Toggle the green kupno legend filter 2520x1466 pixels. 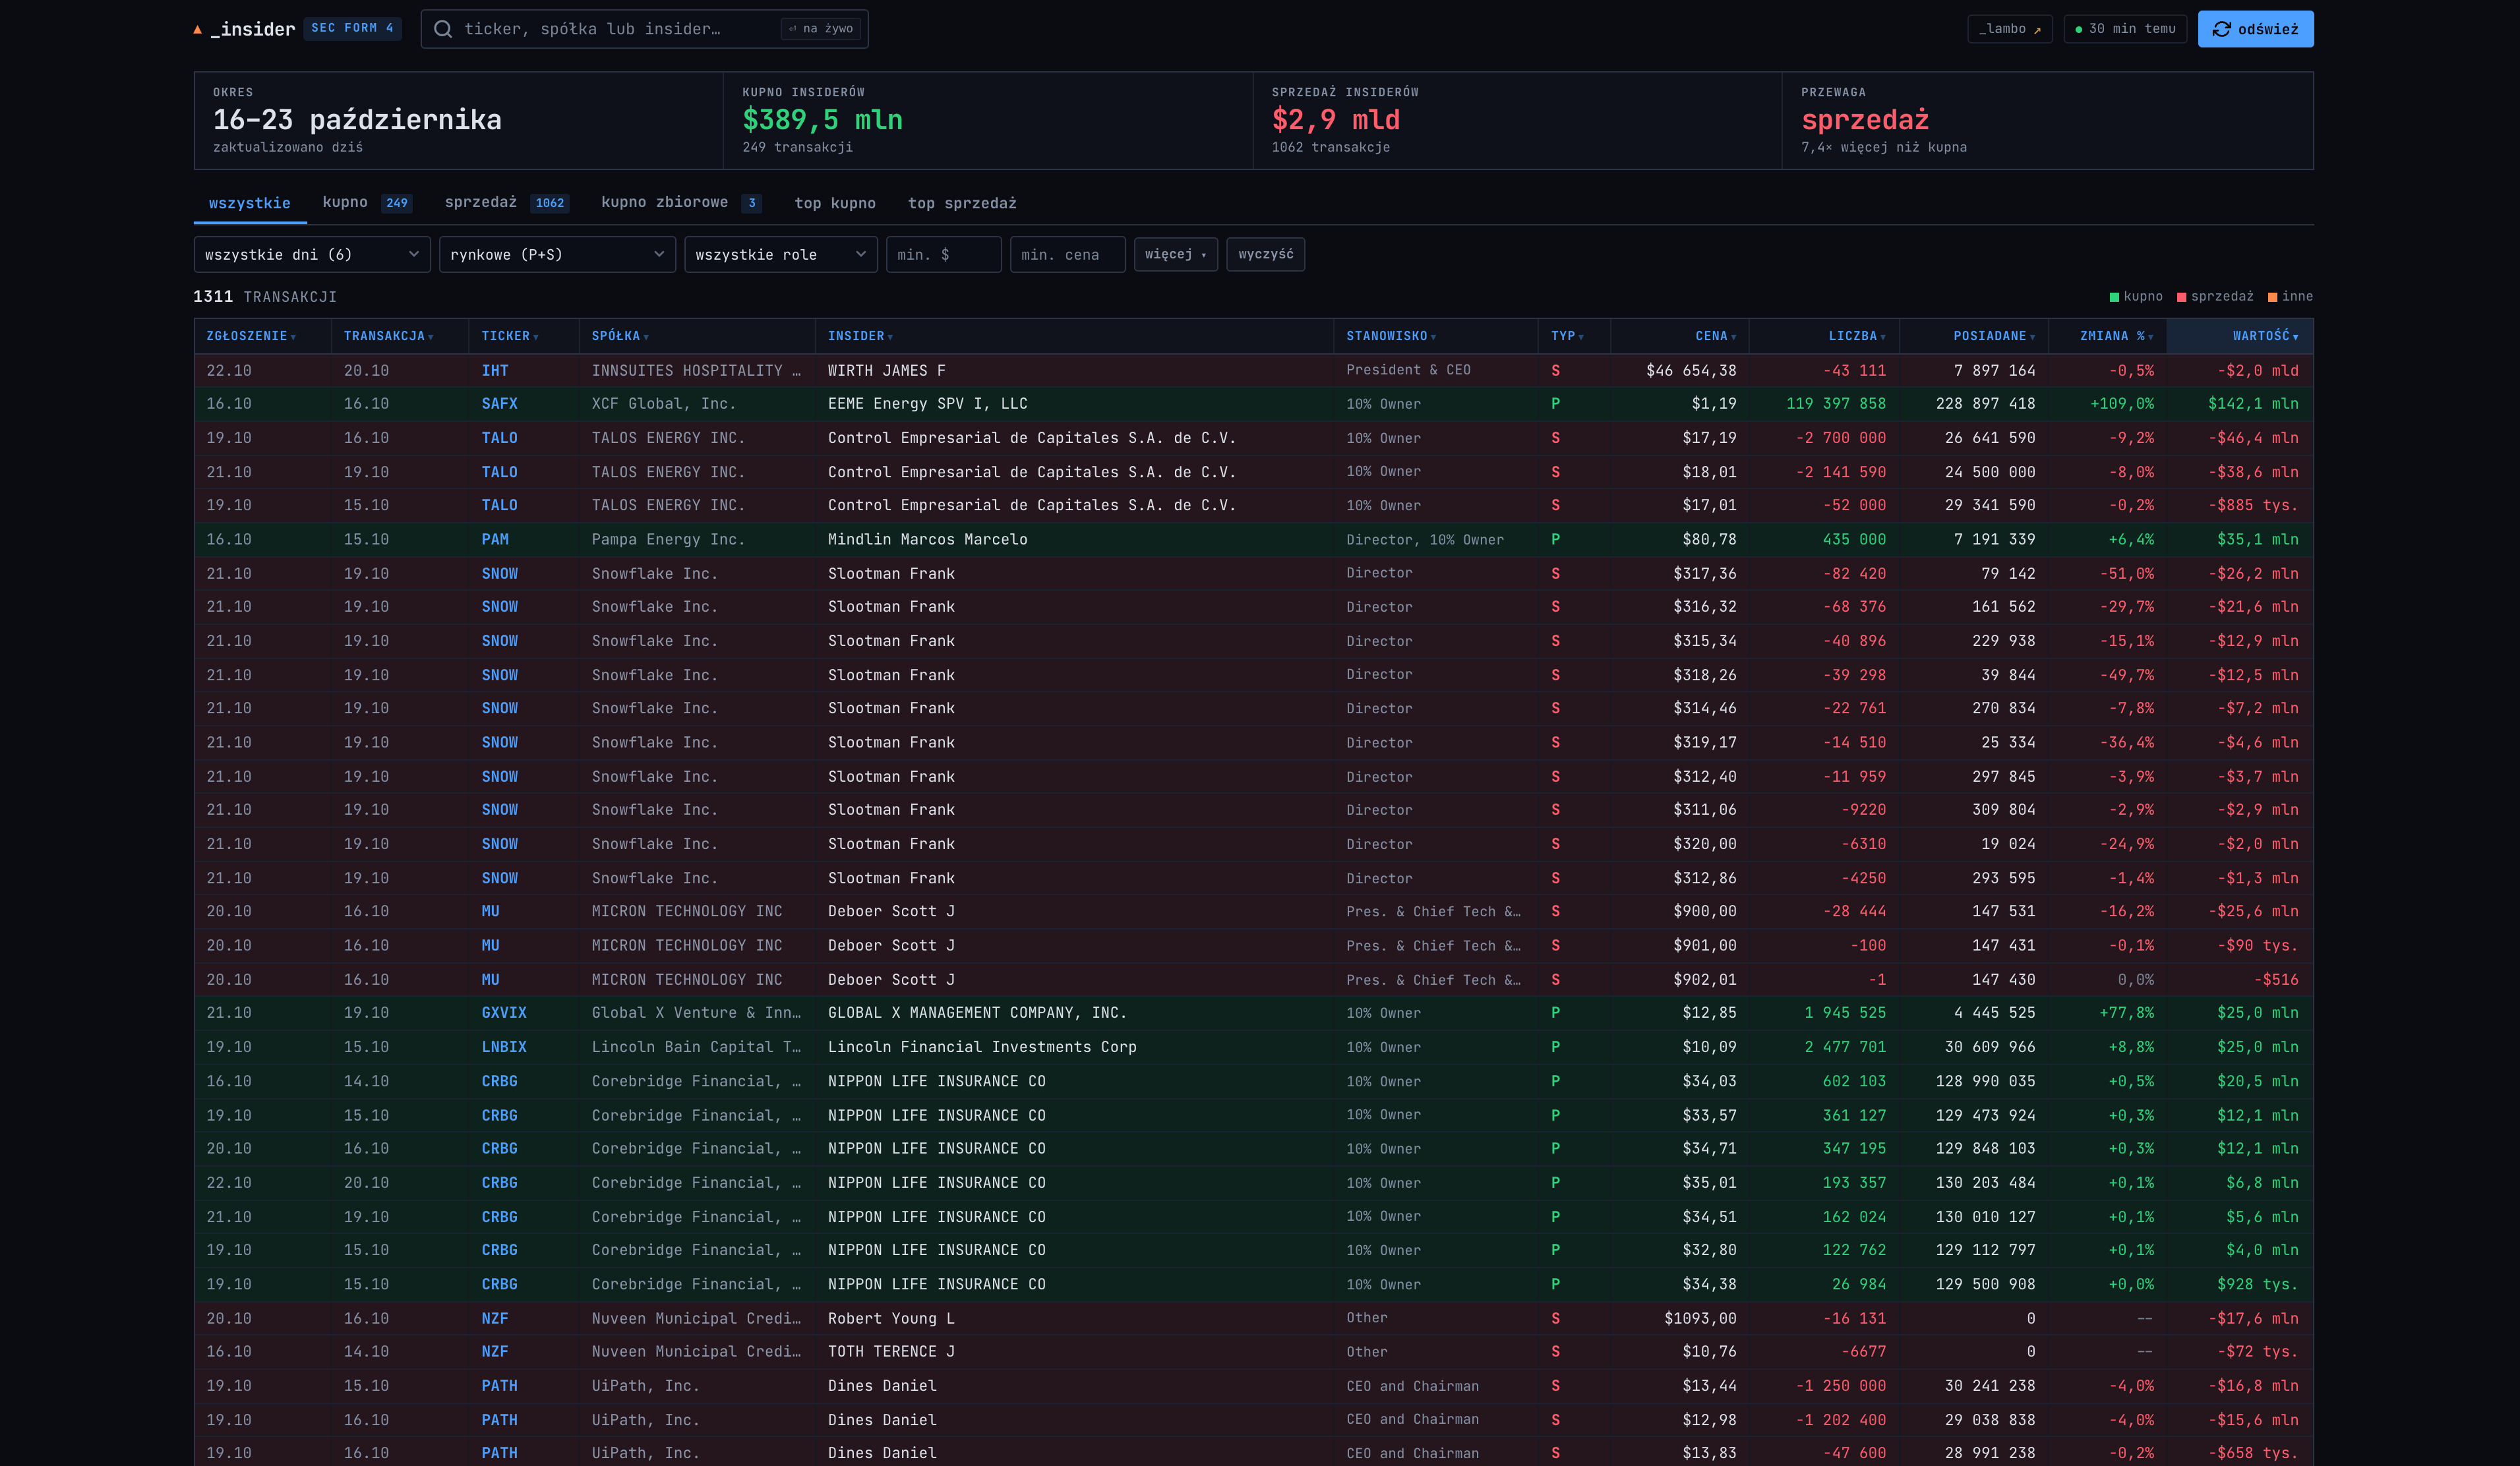point(2136,296)
